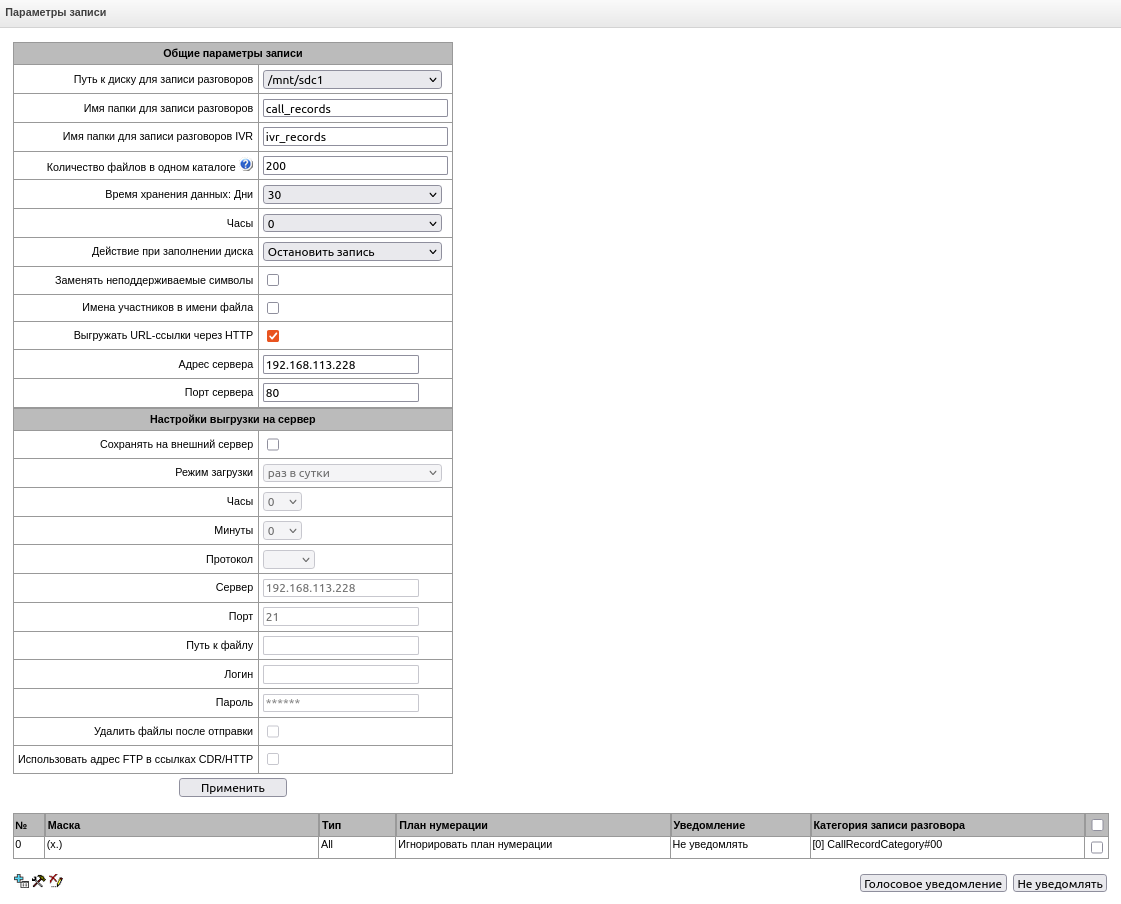This screenshot has width=1121, height=904.
Task: Uncheck export URL links via HTTP
Action: 273,336
